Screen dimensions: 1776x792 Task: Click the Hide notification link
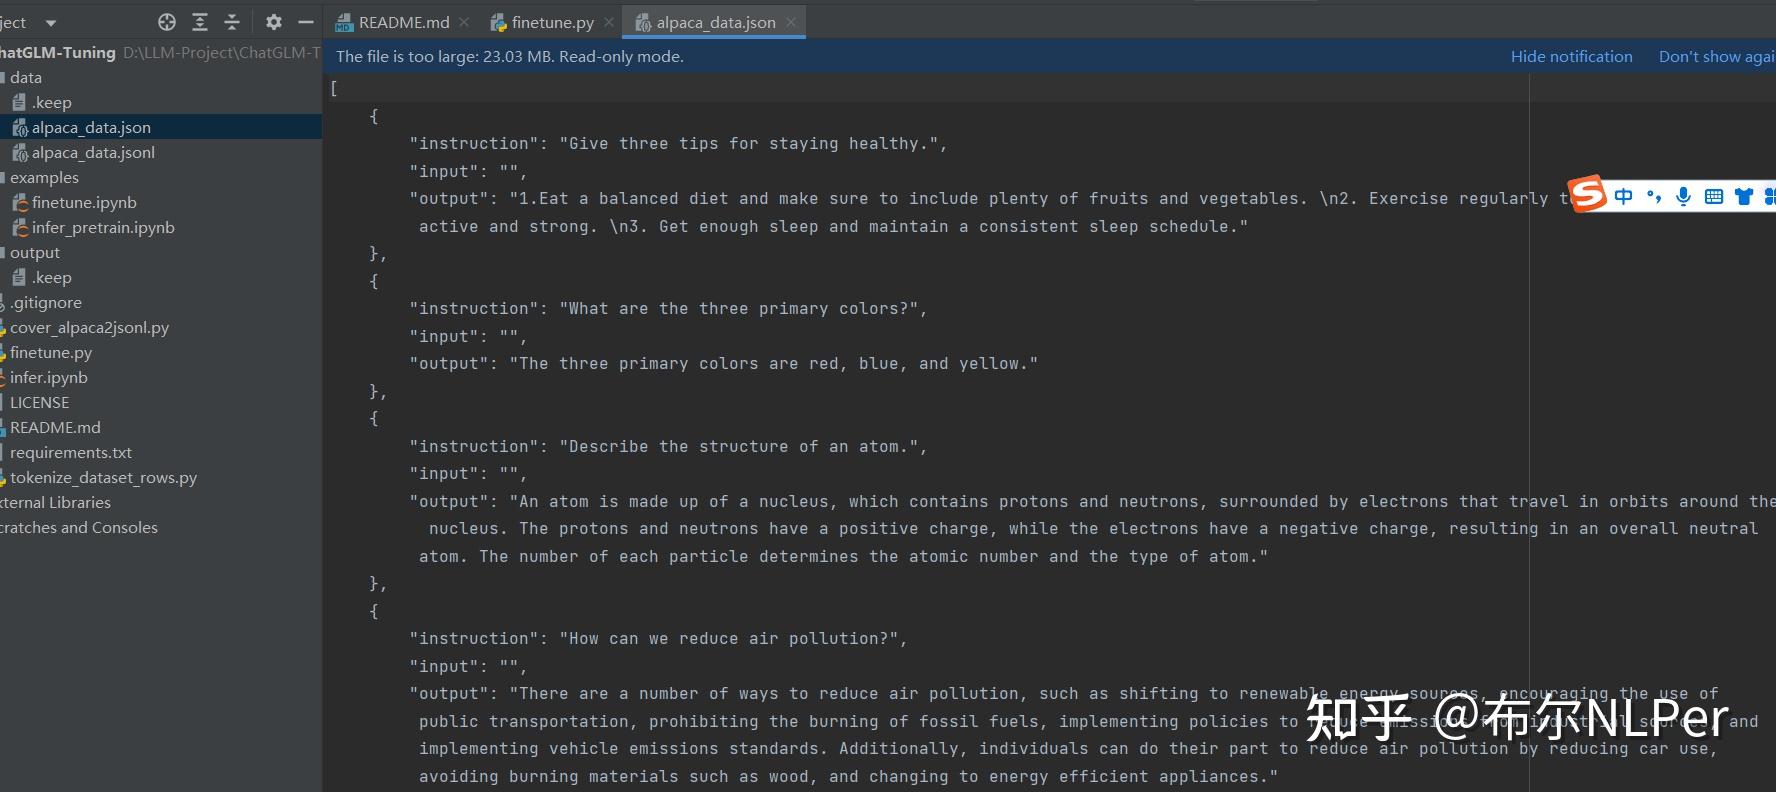point(1571,57)
